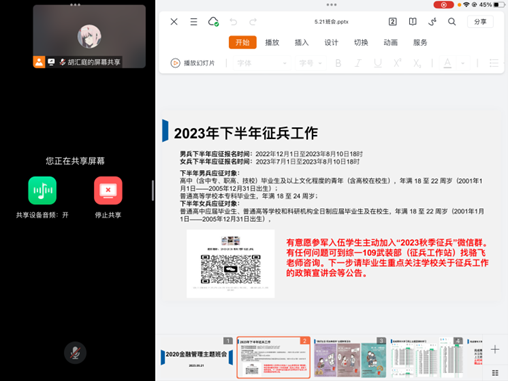Viewport: 508px width, 381px height.
Task: Grab the split view divider handle
Action: pos(153,190)
